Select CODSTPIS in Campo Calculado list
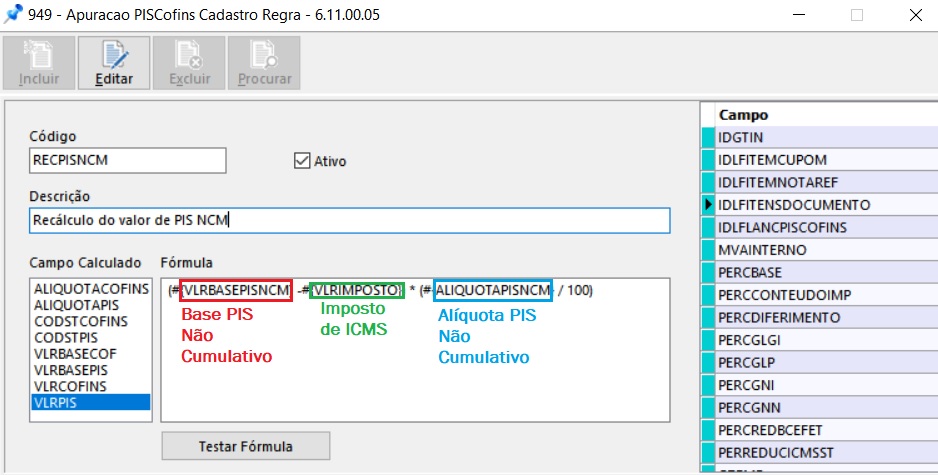The image size is (938, 475). [x=91, y=337]
